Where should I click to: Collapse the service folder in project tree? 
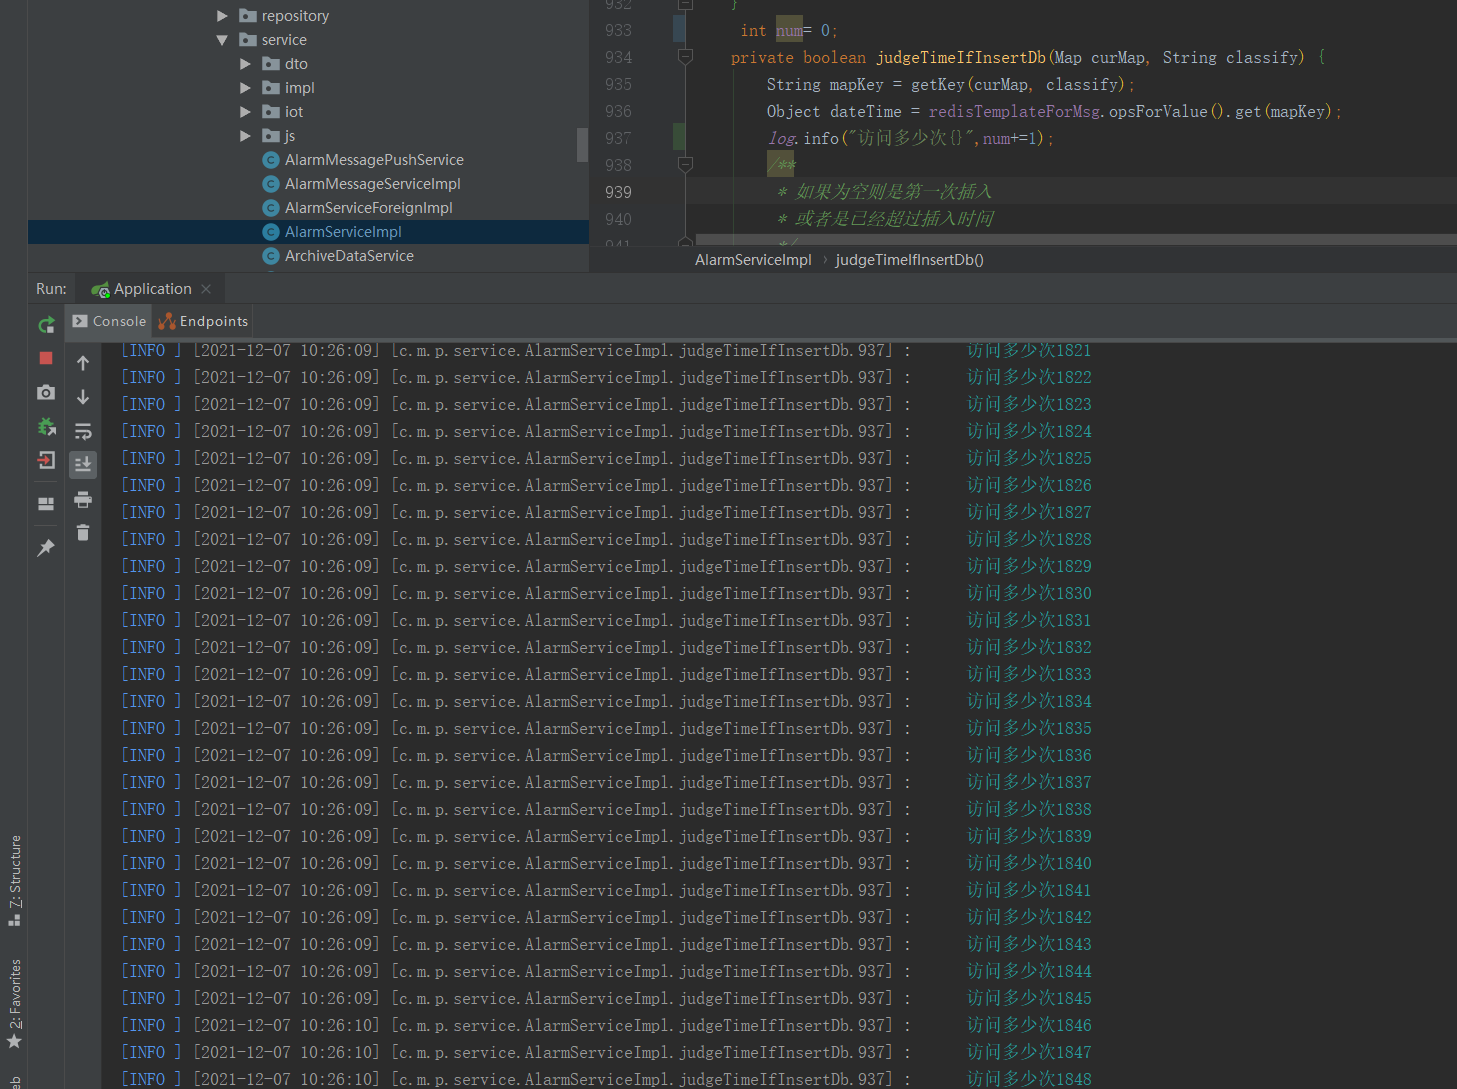[x=222, y=39]
